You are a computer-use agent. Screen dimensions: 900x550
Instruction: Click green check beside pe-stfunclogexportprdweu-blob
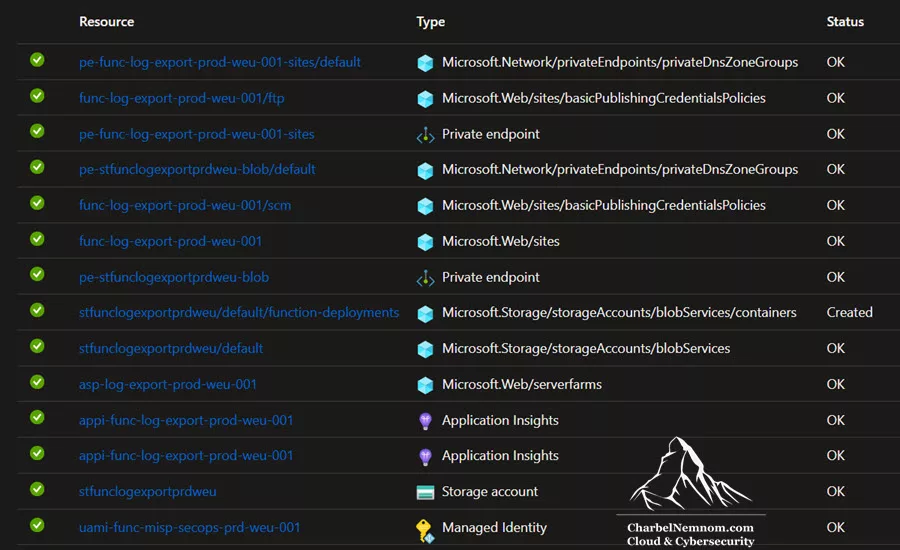point(37,274)
